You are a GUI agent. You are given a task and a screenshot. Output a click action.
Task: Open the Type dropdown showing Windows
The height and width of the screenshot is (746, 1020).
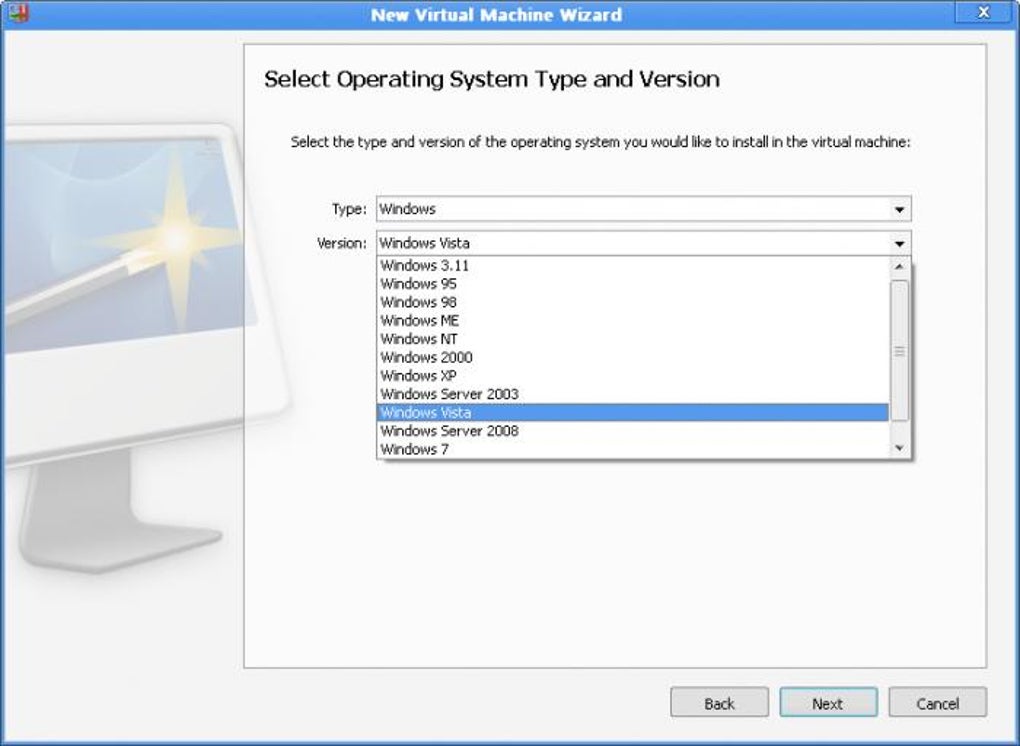click(643, 209)
